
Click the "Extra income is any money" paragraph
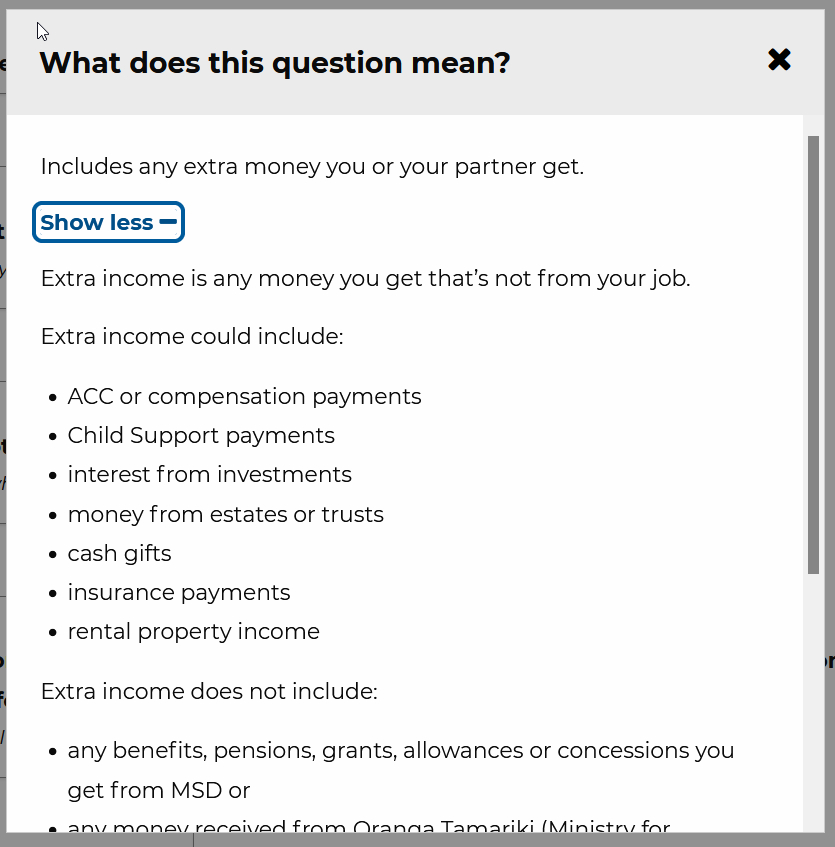tap(365, 278)
